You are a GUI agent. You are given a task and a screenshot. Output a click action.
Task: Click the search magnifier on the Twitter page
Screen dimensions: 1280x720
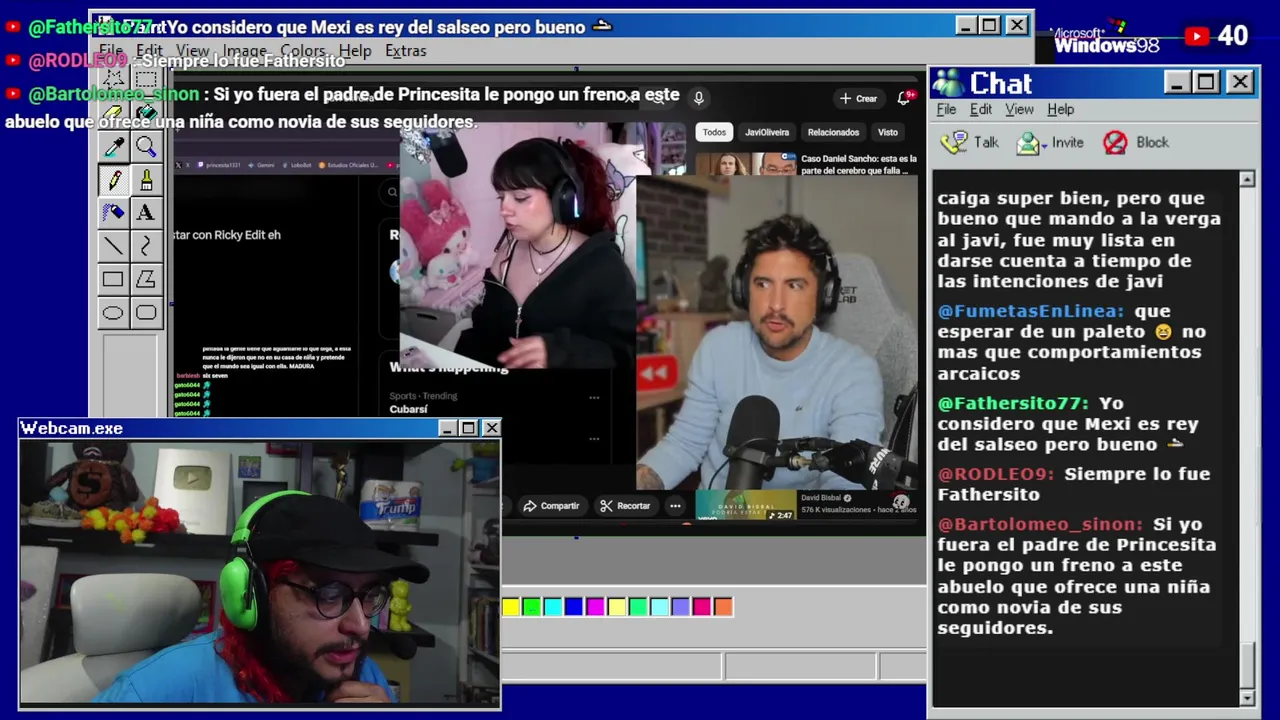click(x=392, y=192)
